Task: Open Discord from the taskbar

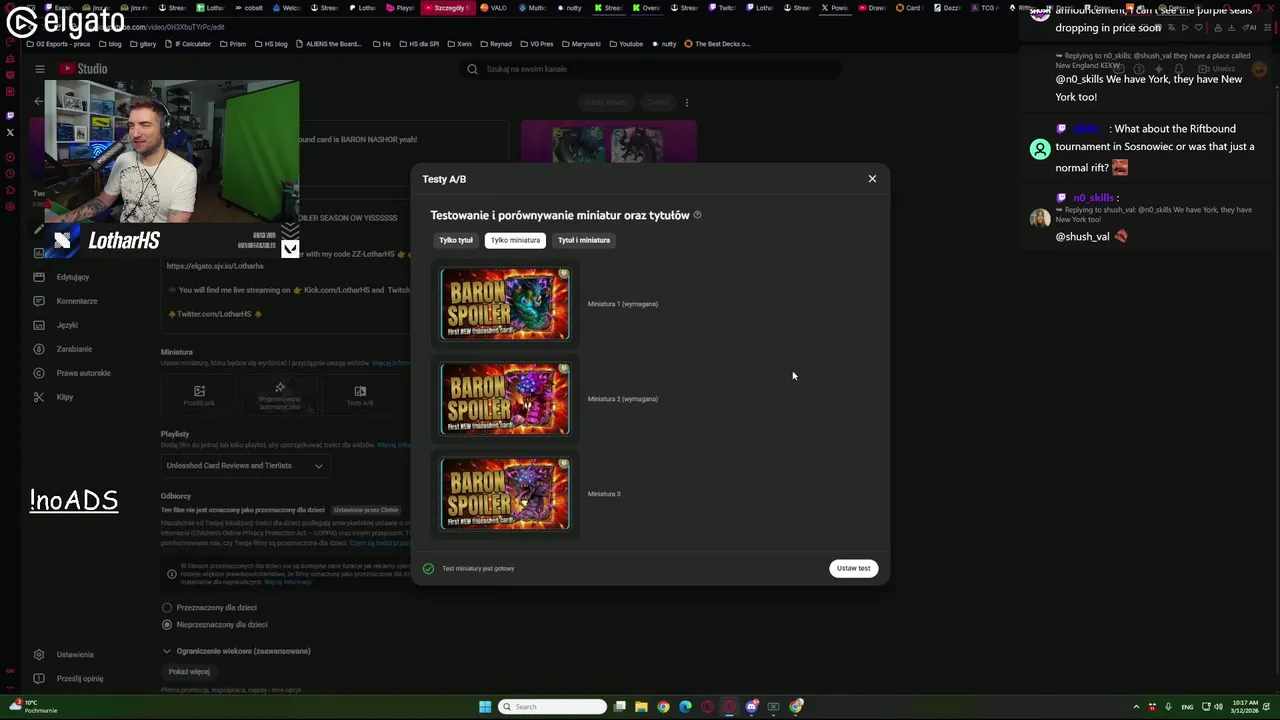Action: tap(751, 707)
